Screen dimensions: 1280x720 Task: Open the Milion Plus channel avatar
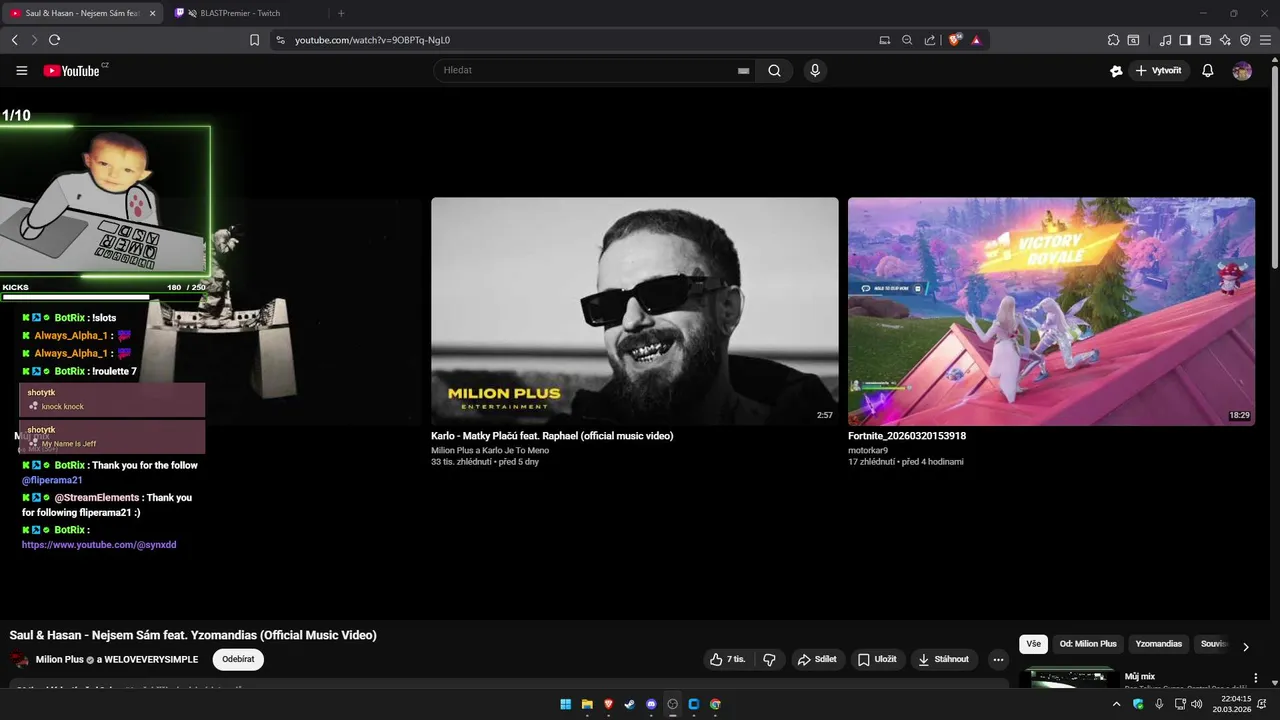click(x=20, y=659)
